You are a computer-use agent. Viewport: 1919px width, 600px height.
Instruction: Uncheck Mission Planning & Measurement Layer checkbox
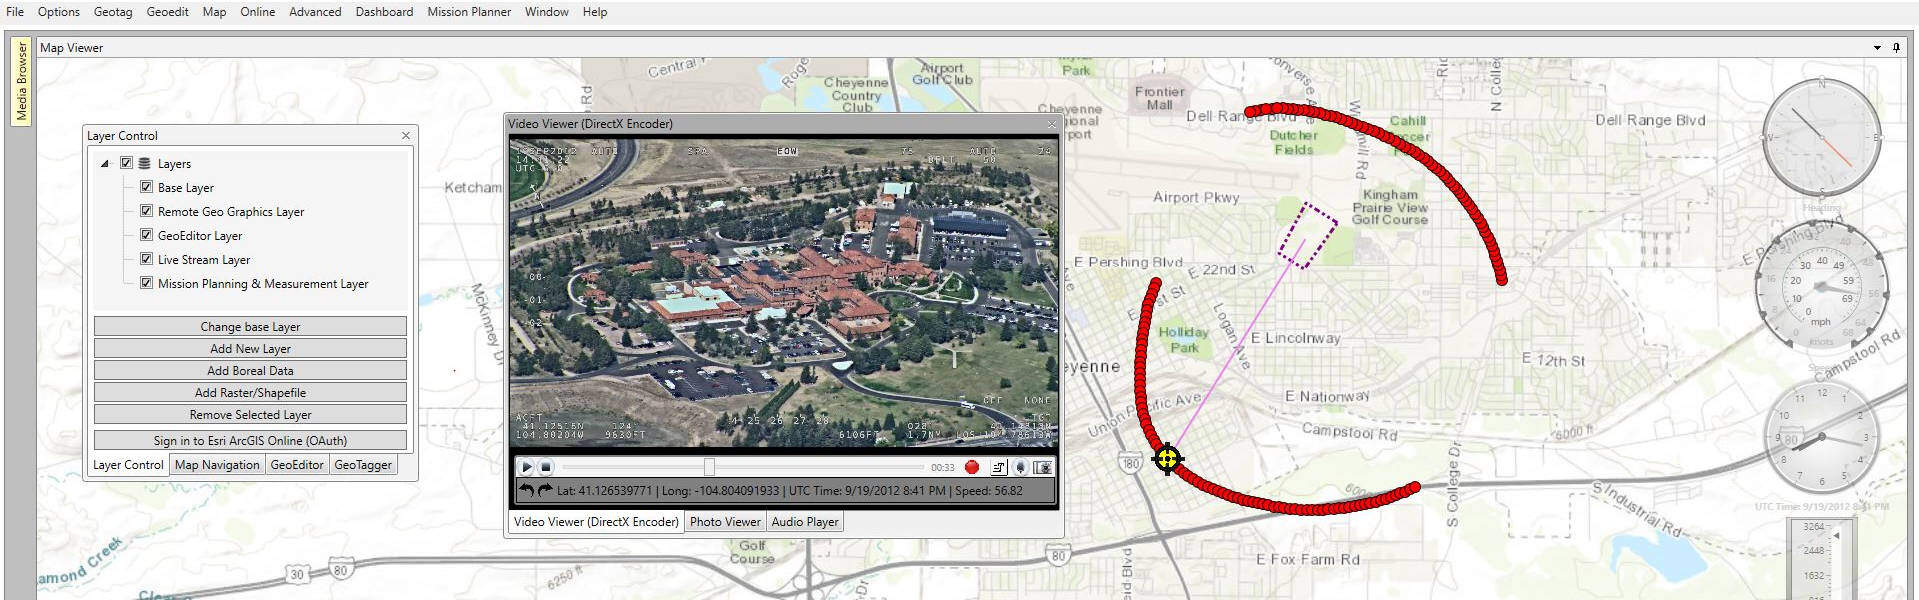click(146, 283)
